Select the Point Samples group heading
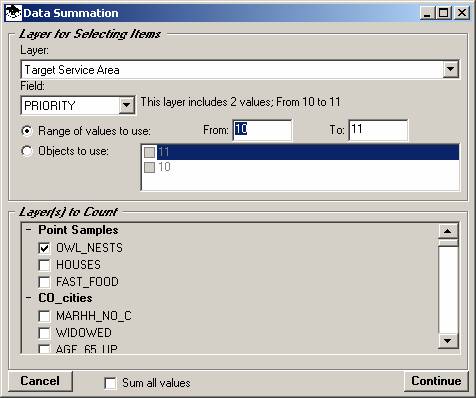 point(78,230)
